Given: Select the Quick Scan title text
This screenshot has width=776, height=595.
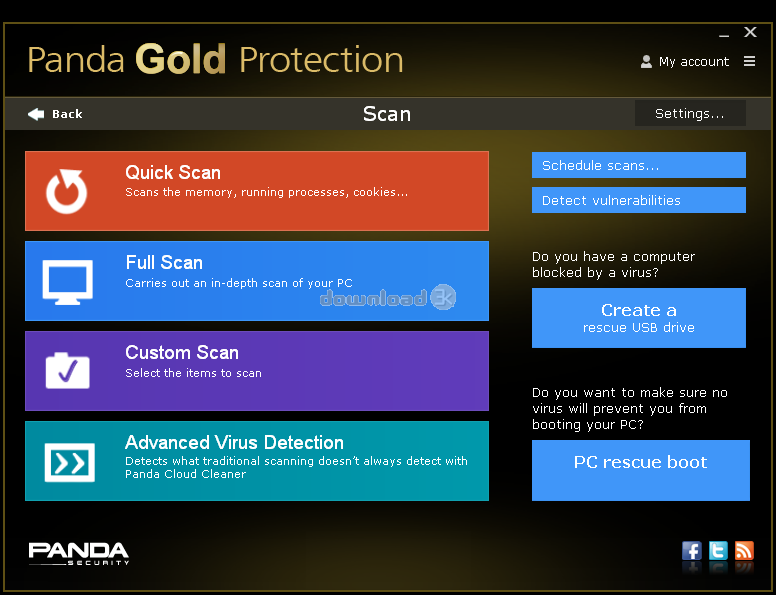Looking at the screenshot, I should point(173,172).
